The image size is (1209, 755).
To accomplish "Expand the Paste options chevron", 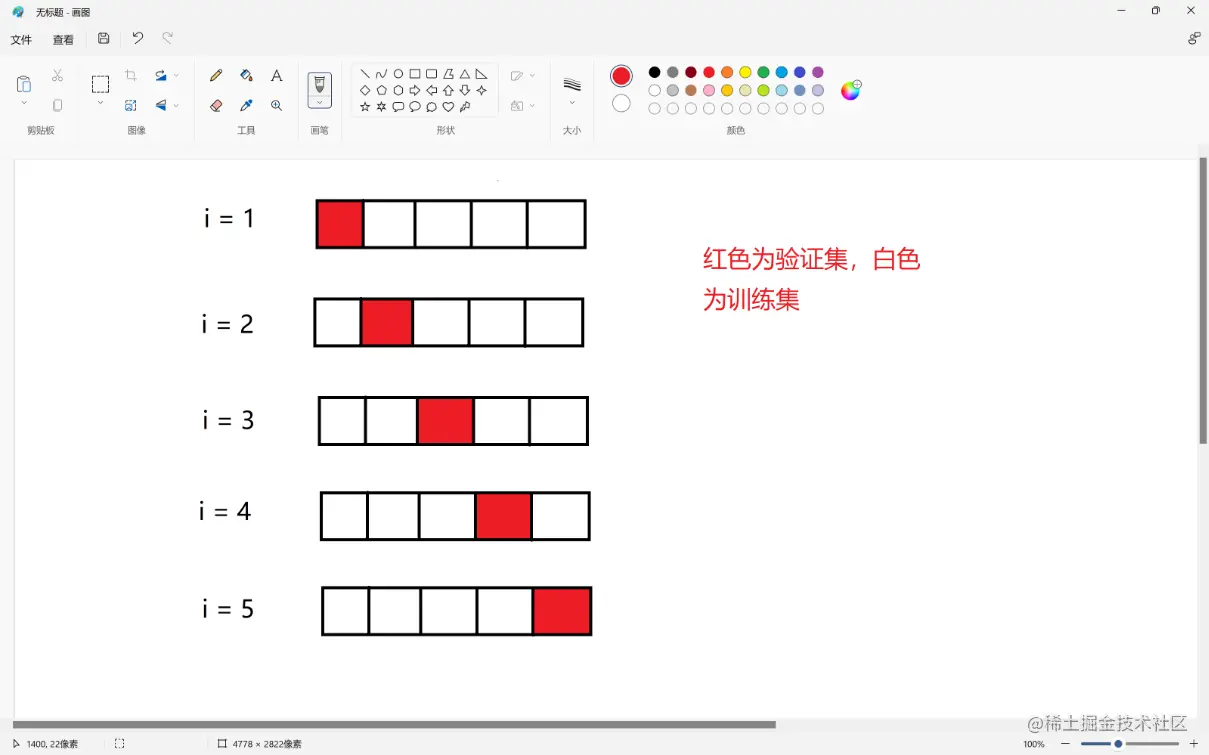I will (24, 103).
